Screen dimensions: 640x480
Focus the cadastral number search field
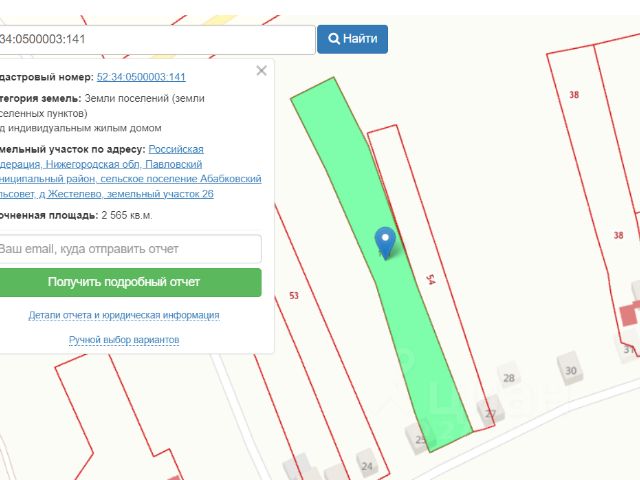coord(156,40)
